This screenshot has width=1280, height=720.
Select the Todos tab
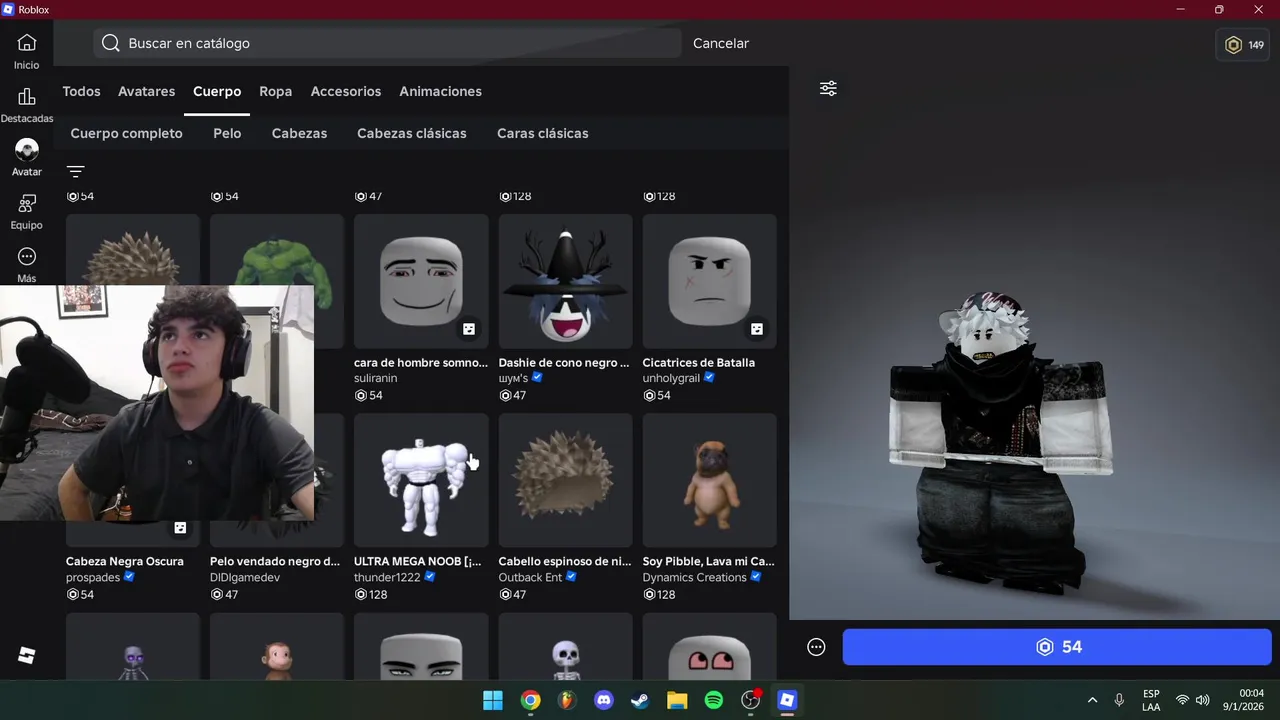tap(81, 91)
